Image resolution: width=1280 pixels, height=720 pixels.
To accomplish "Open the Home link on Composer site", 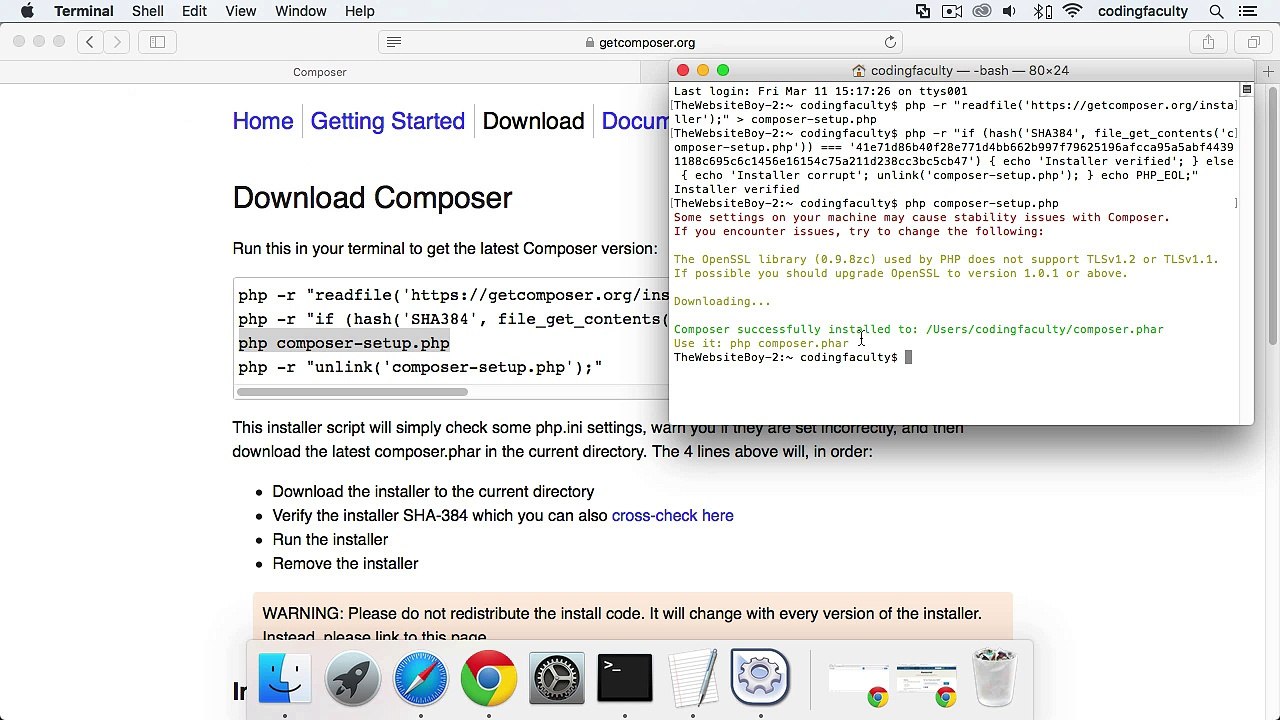I will coord(263,121).
